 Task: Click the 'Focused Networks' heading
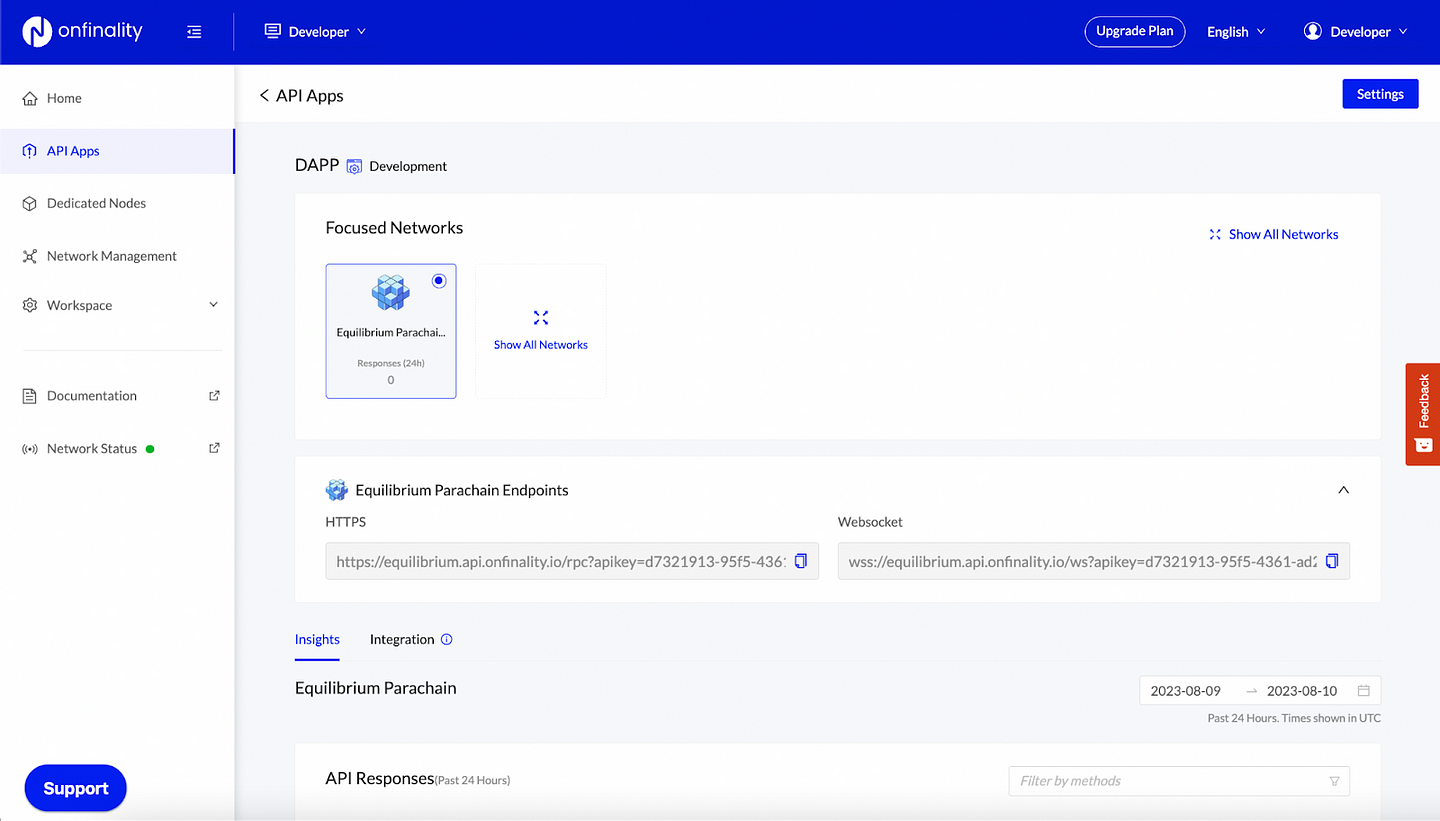[394, 228]
